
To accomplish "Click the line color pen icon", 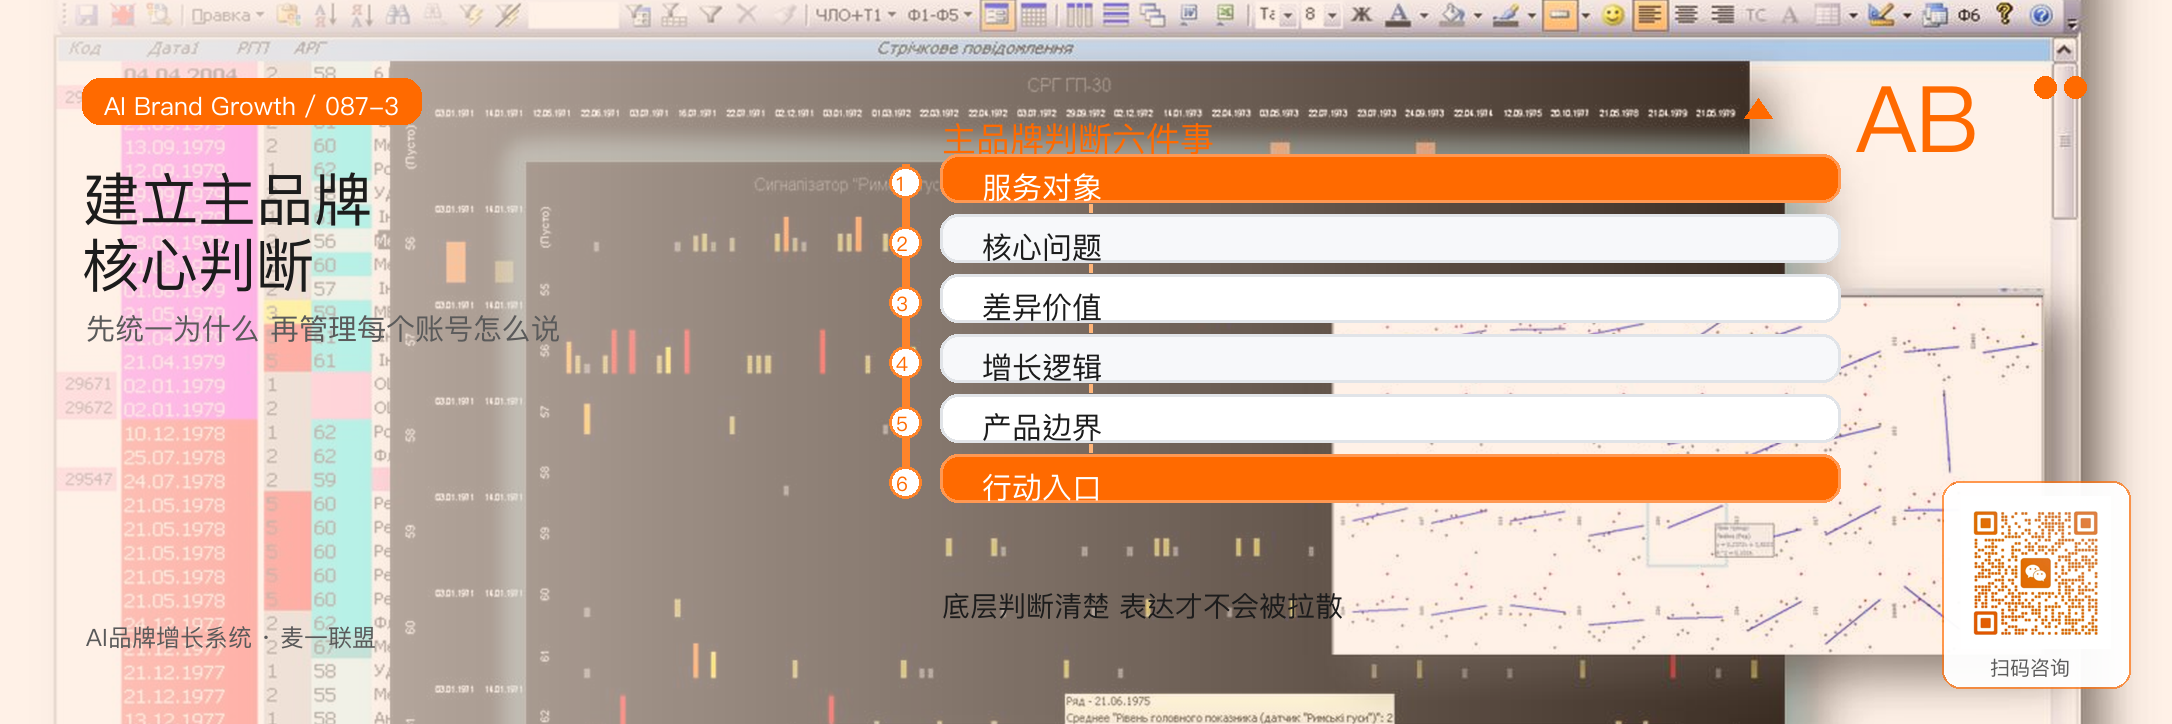I will (1506, 14).
